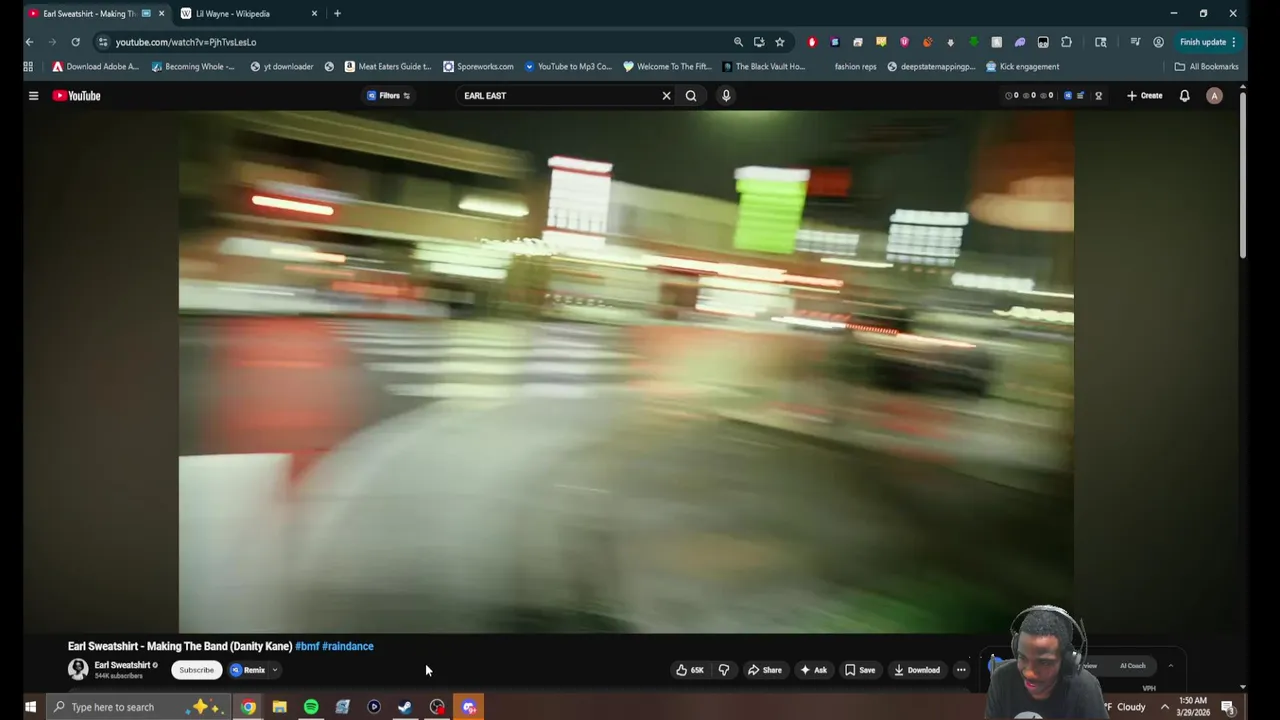Open The Black Vault bookmark
Screen dimensions: 1280x720
click(763, 67)
